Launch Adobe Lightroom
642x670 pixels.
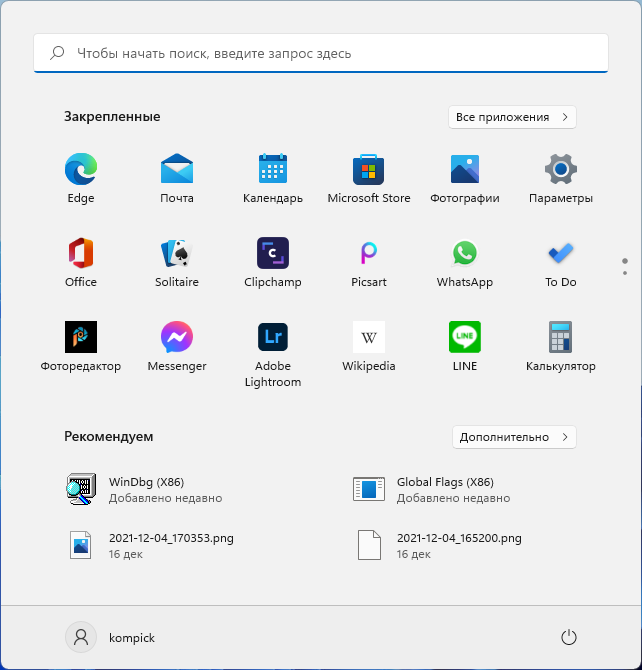click(273, 354)
